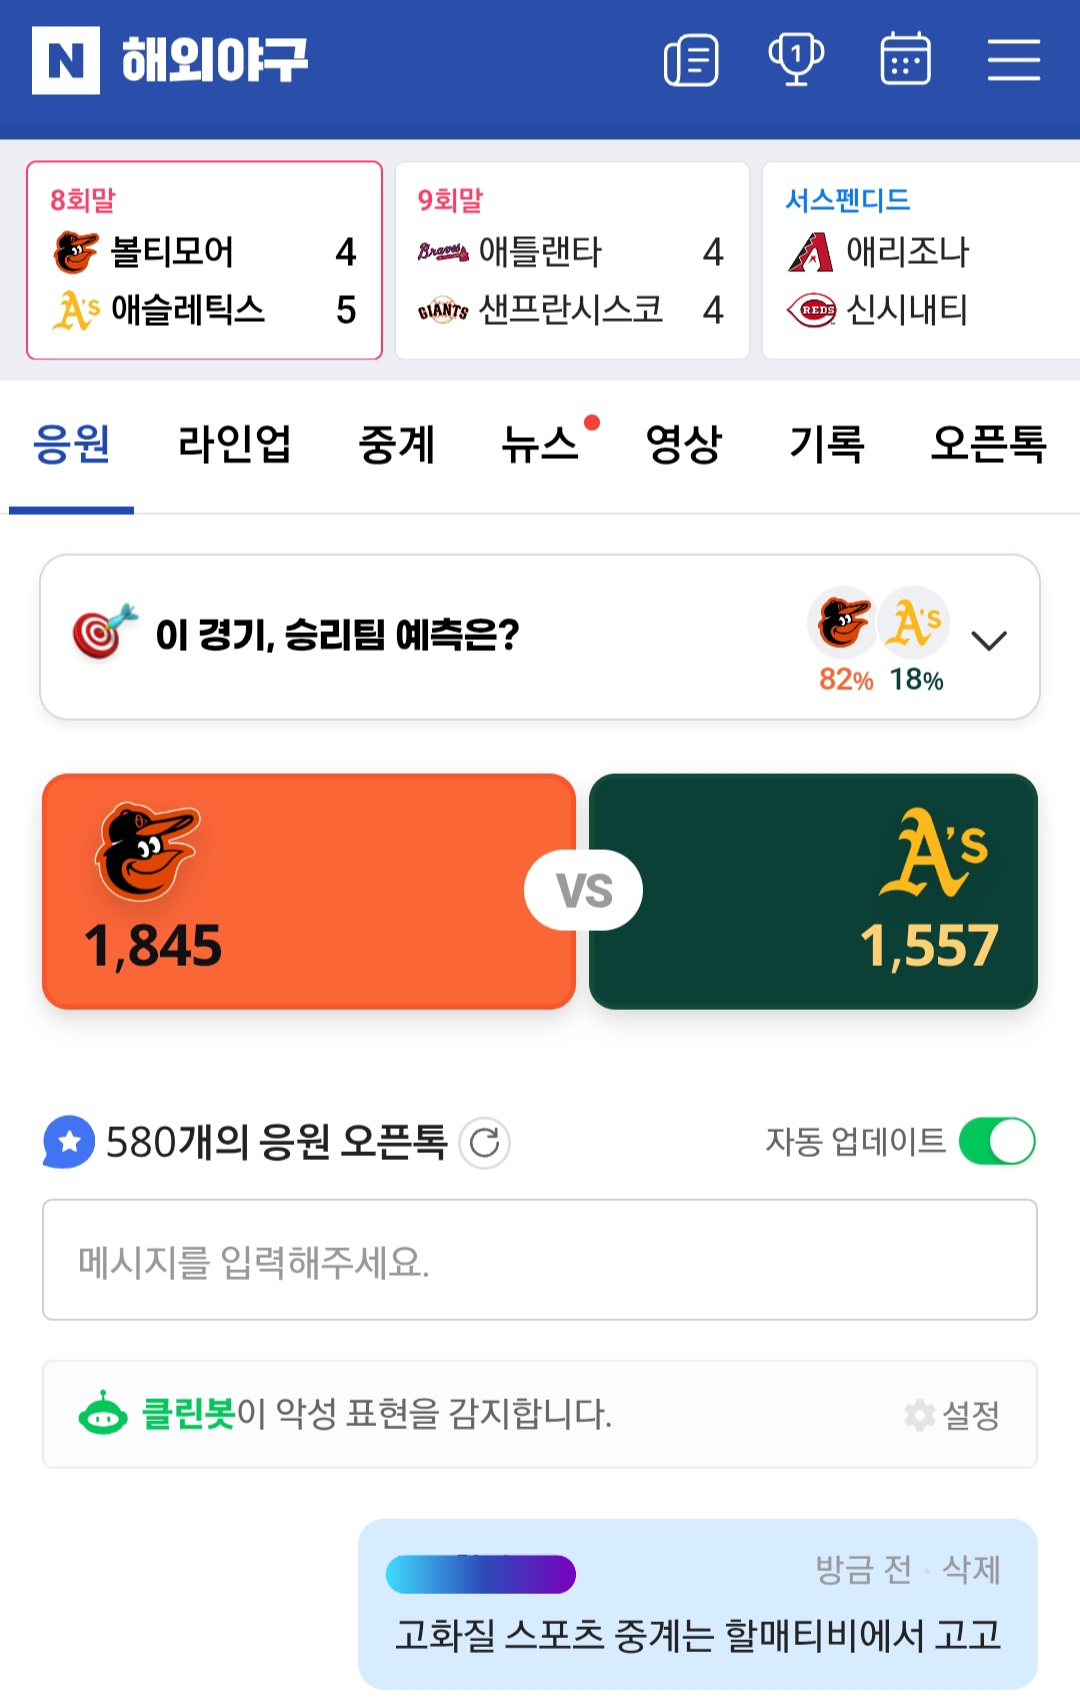Refresh the cheer open talk list
Image resolution: width=1080 pixels, height=1707 pixels.
[485, 1142]
